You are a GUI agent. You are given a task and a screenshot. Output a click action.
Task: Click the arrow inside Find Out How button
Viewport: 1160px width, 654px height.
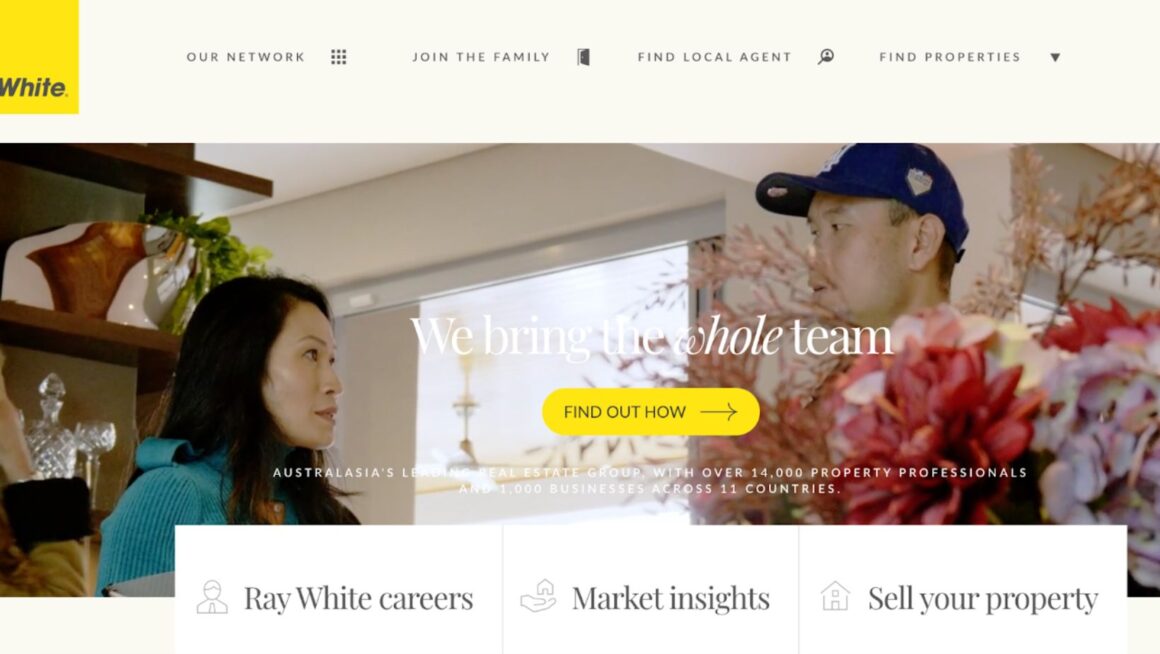coord(719,411)
